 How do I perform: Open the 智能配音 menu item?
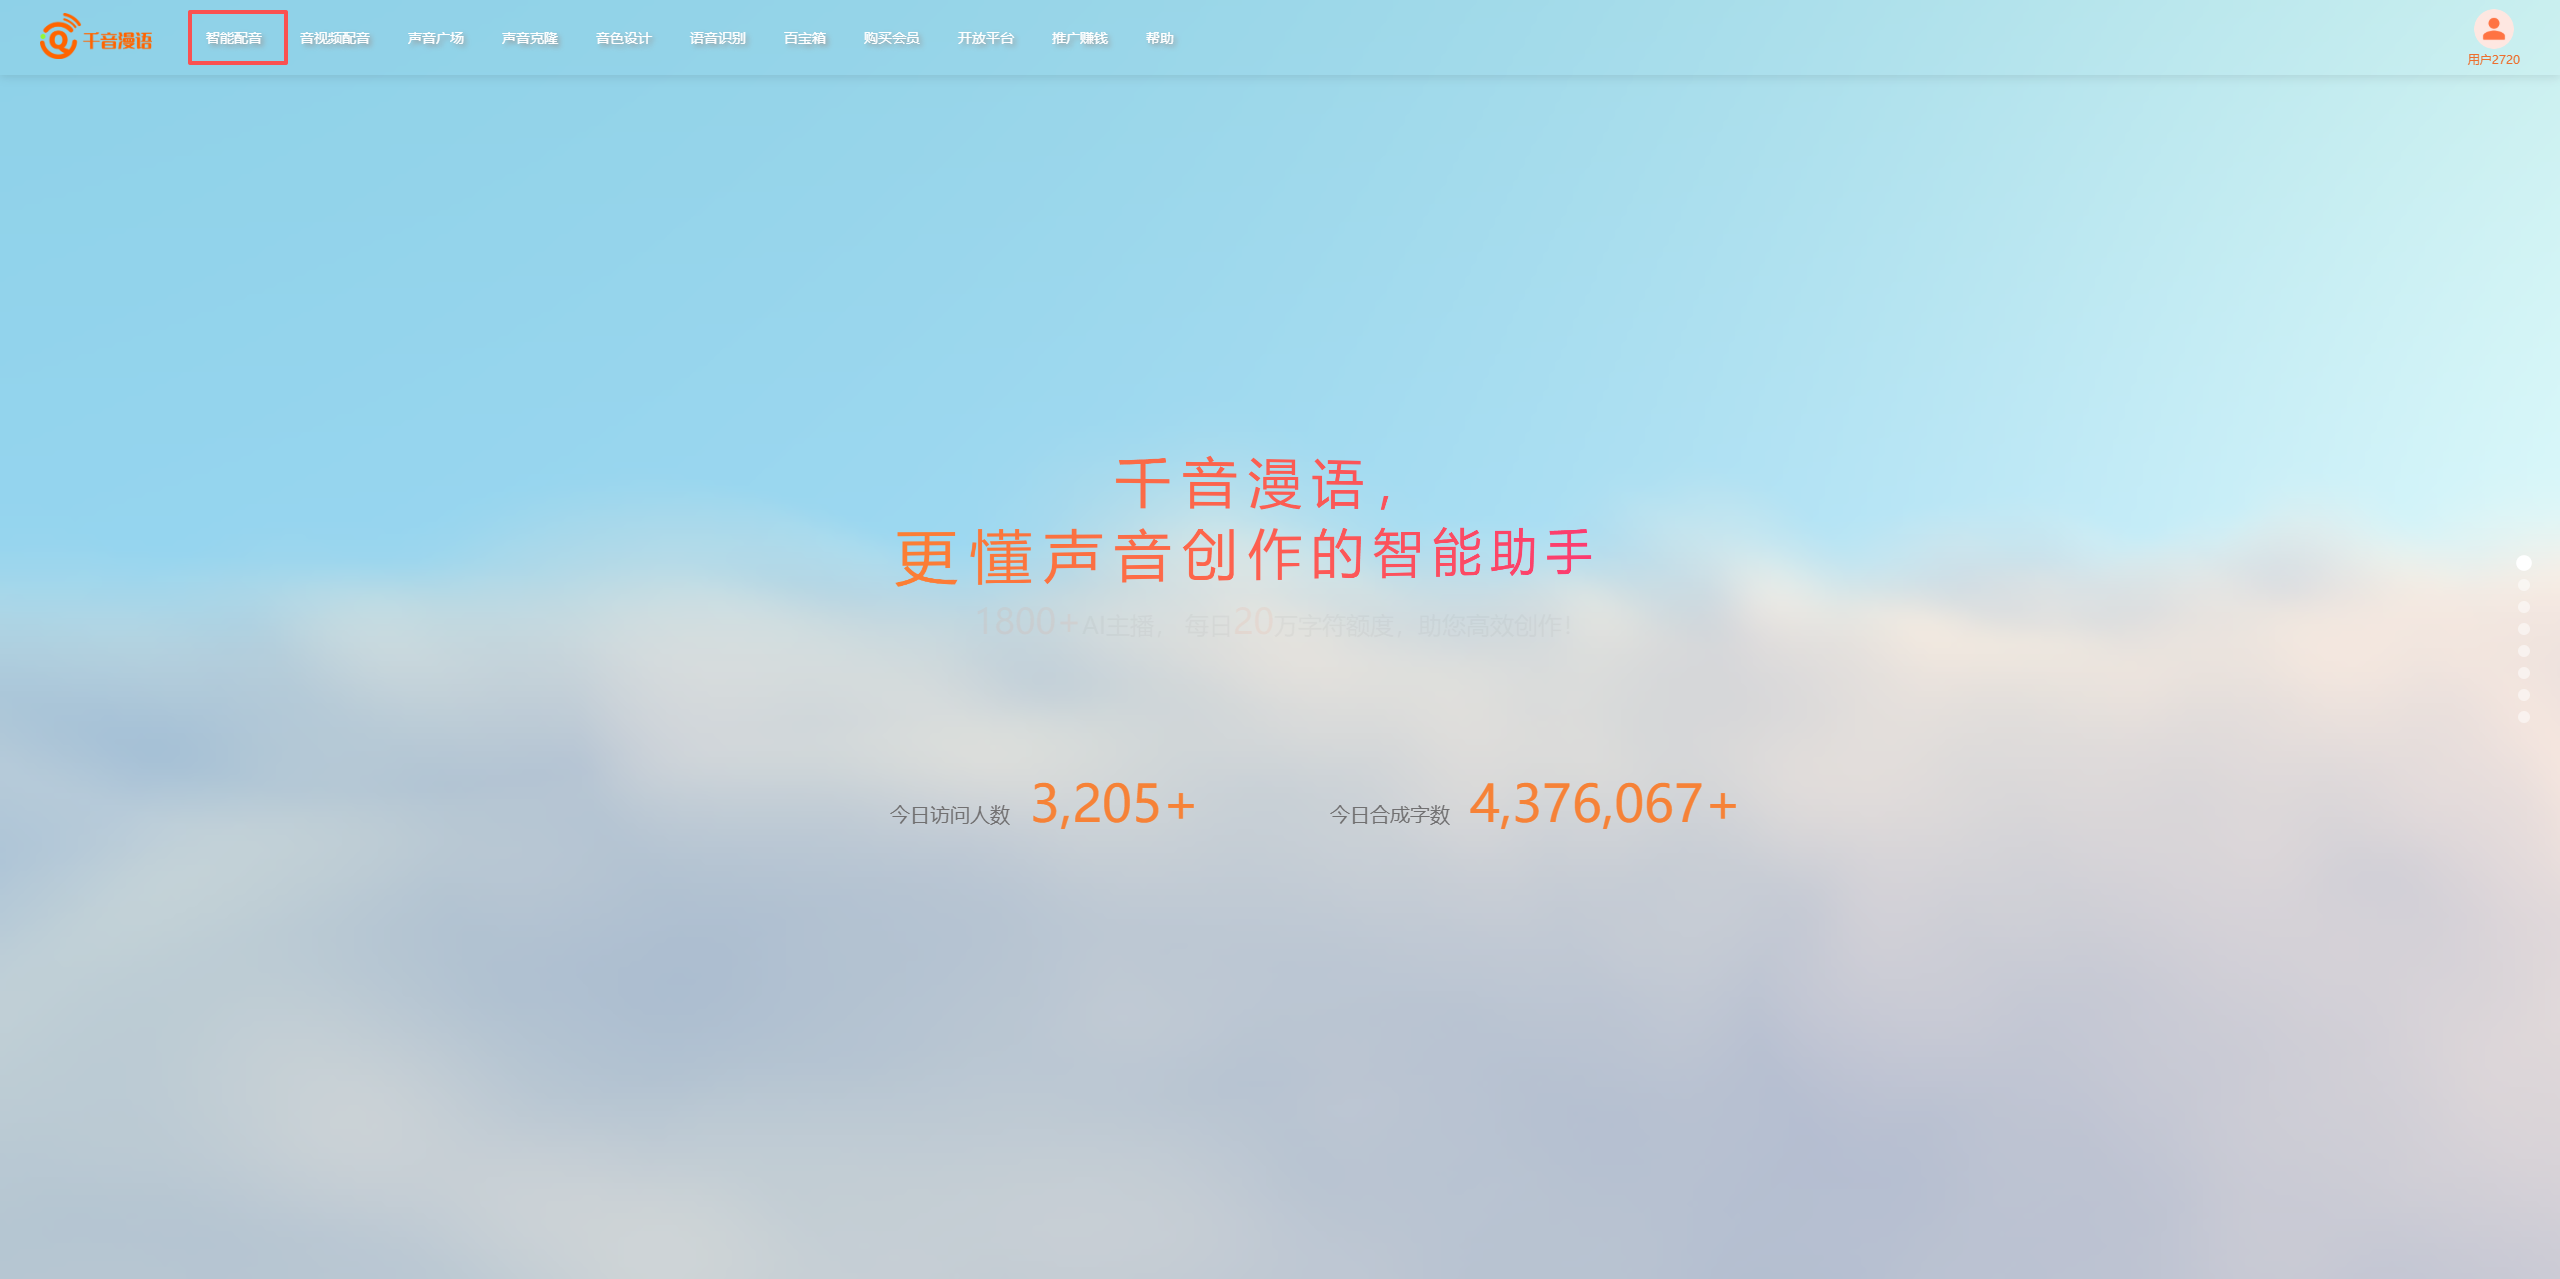pyautogui.click(x=234, y=38)
